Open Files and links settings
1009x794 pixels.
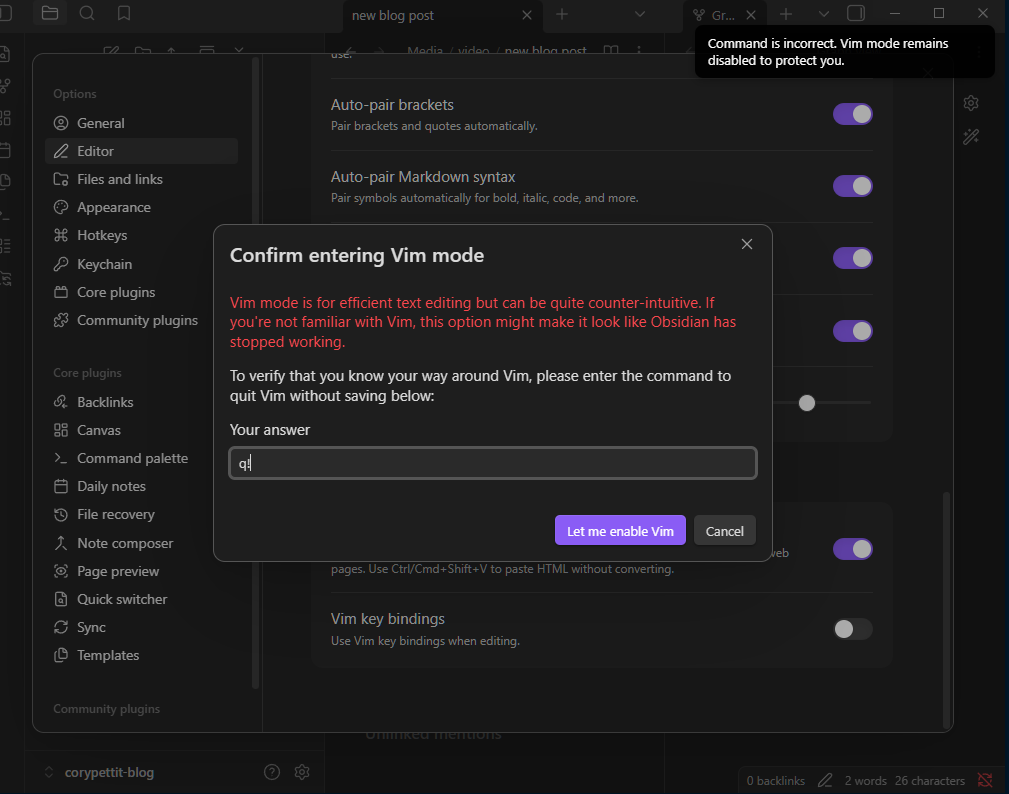click(142, 179)
